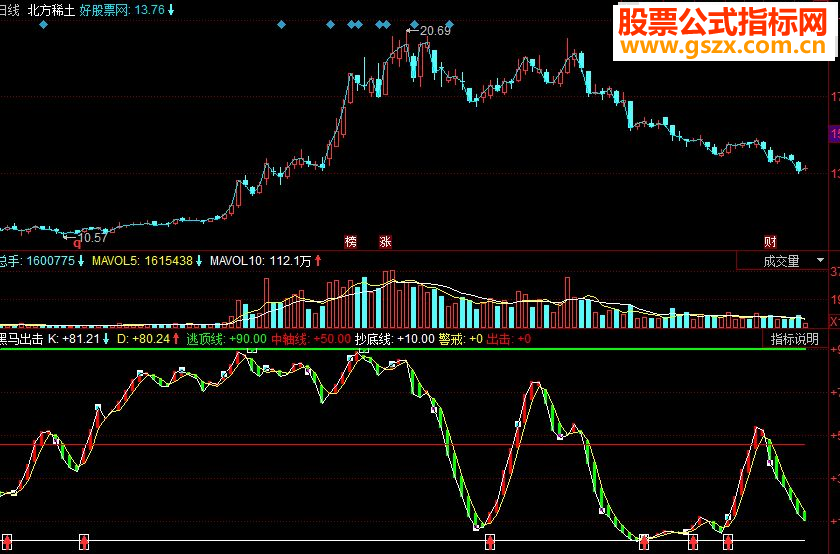Select the 日线 period label
This screenshot has width=840, height=554.
coord(9,10)
